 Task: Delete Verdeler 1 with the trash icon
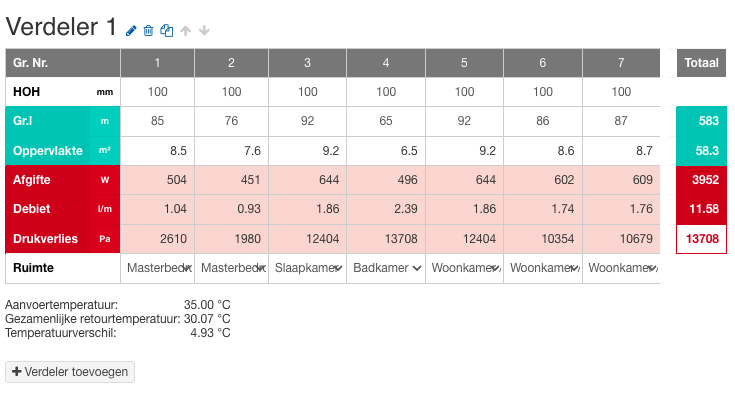point(148,31)
